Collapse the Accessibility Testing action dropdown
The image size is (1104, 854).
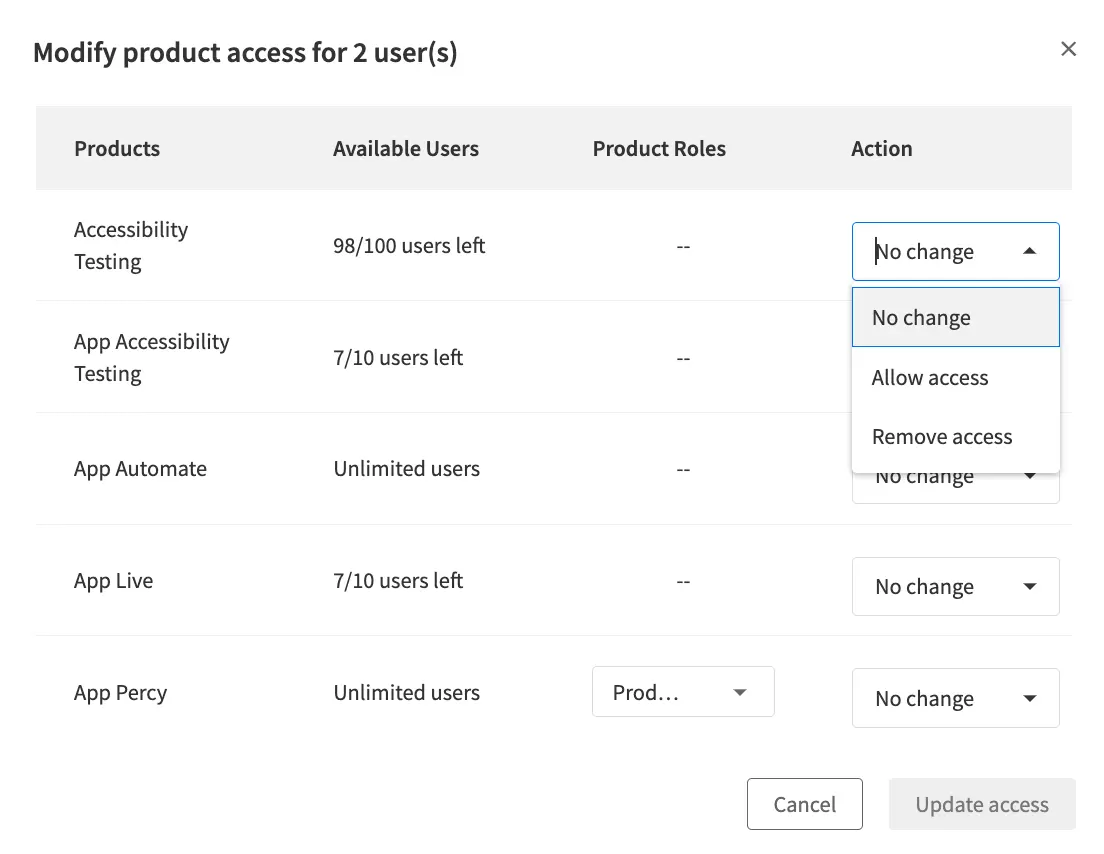click(x=1029, y=252)
